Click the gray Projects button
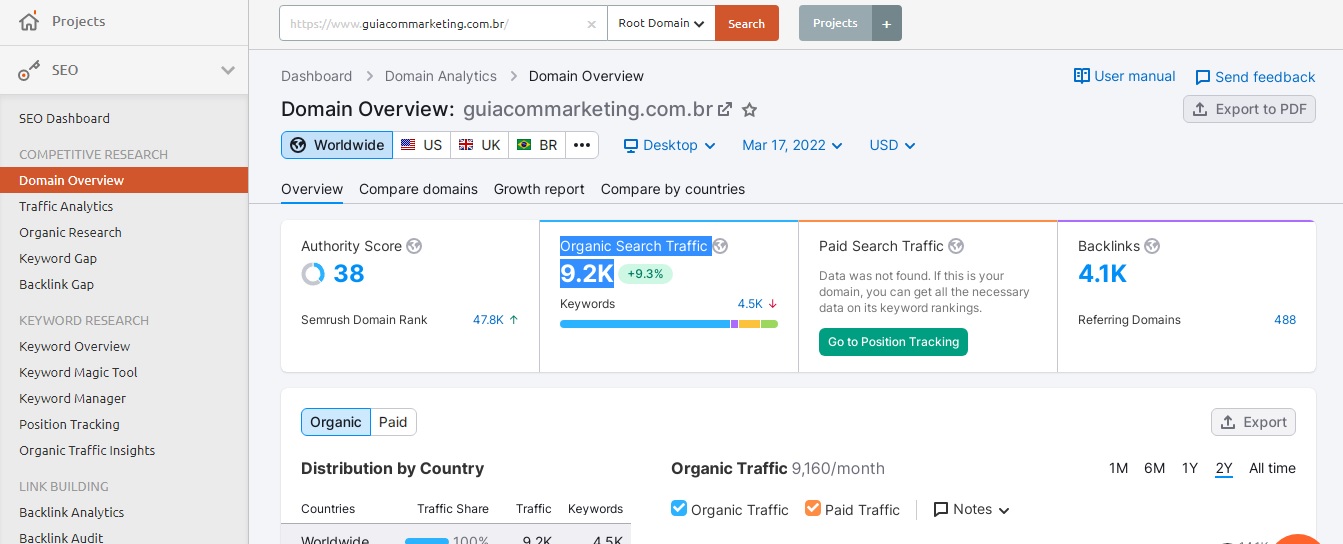1343x544 pixels. click(x=835, y=23)
